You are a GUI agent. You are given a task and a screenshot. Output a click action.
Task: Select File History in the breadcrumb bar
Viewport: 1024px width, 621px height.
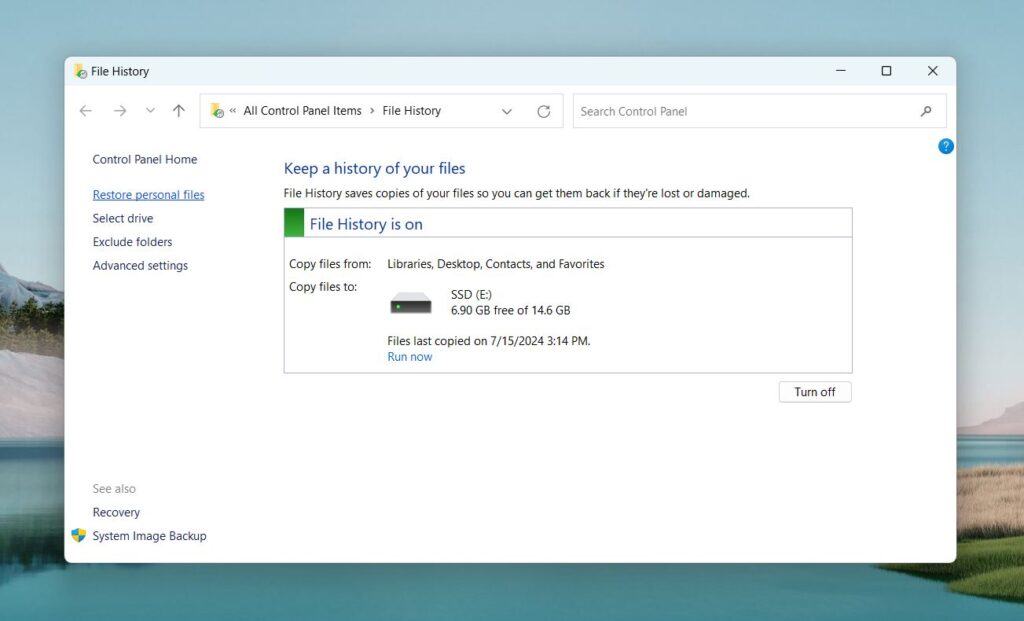(x=410, y=110)
